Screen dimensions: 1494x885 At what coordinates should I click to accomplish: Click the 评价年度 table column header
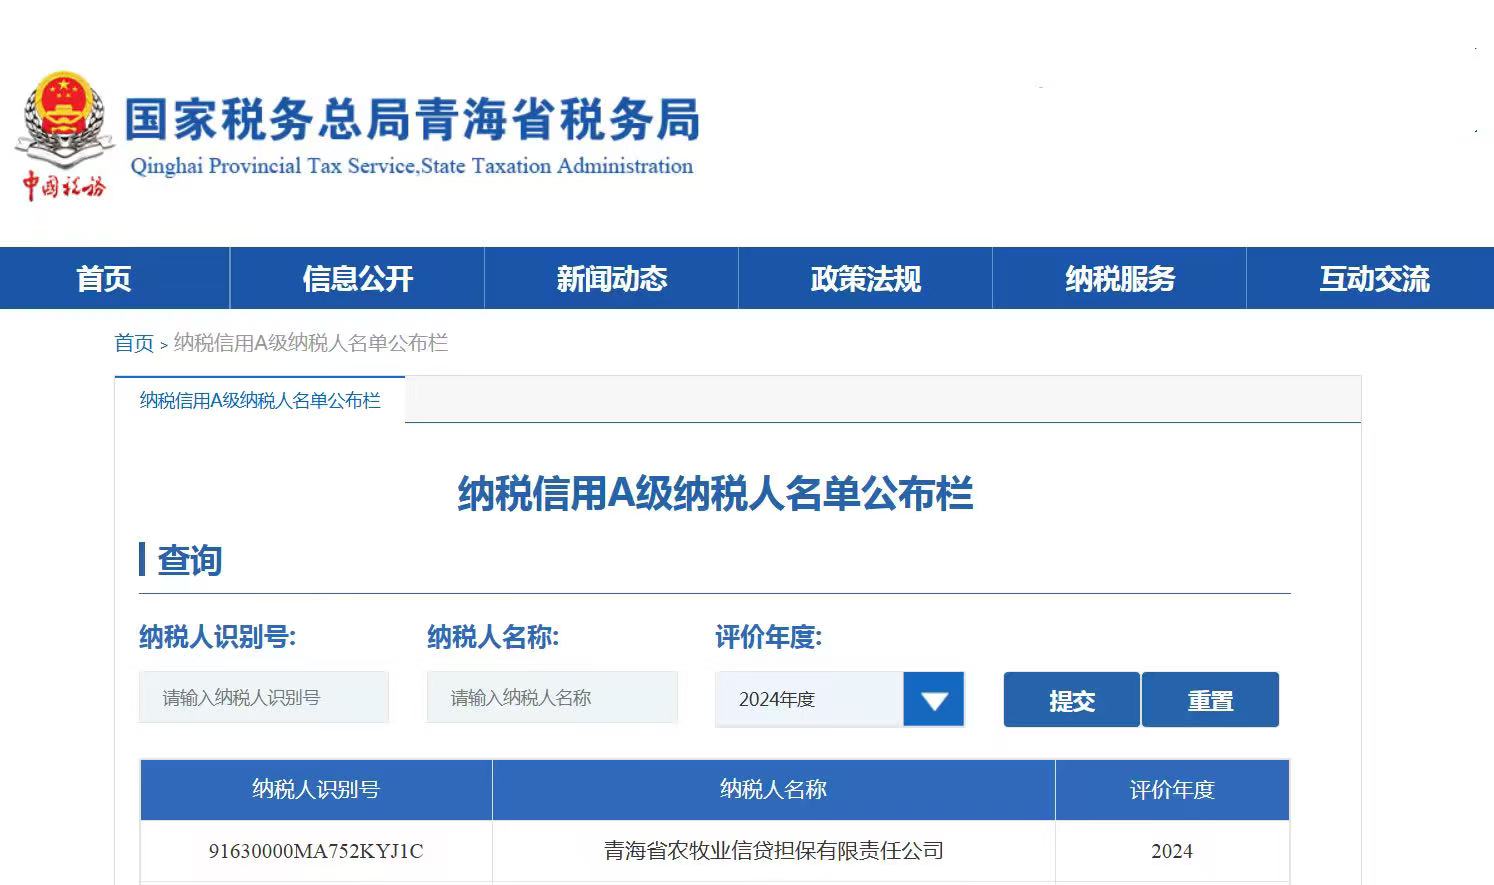click(1171, 789)
